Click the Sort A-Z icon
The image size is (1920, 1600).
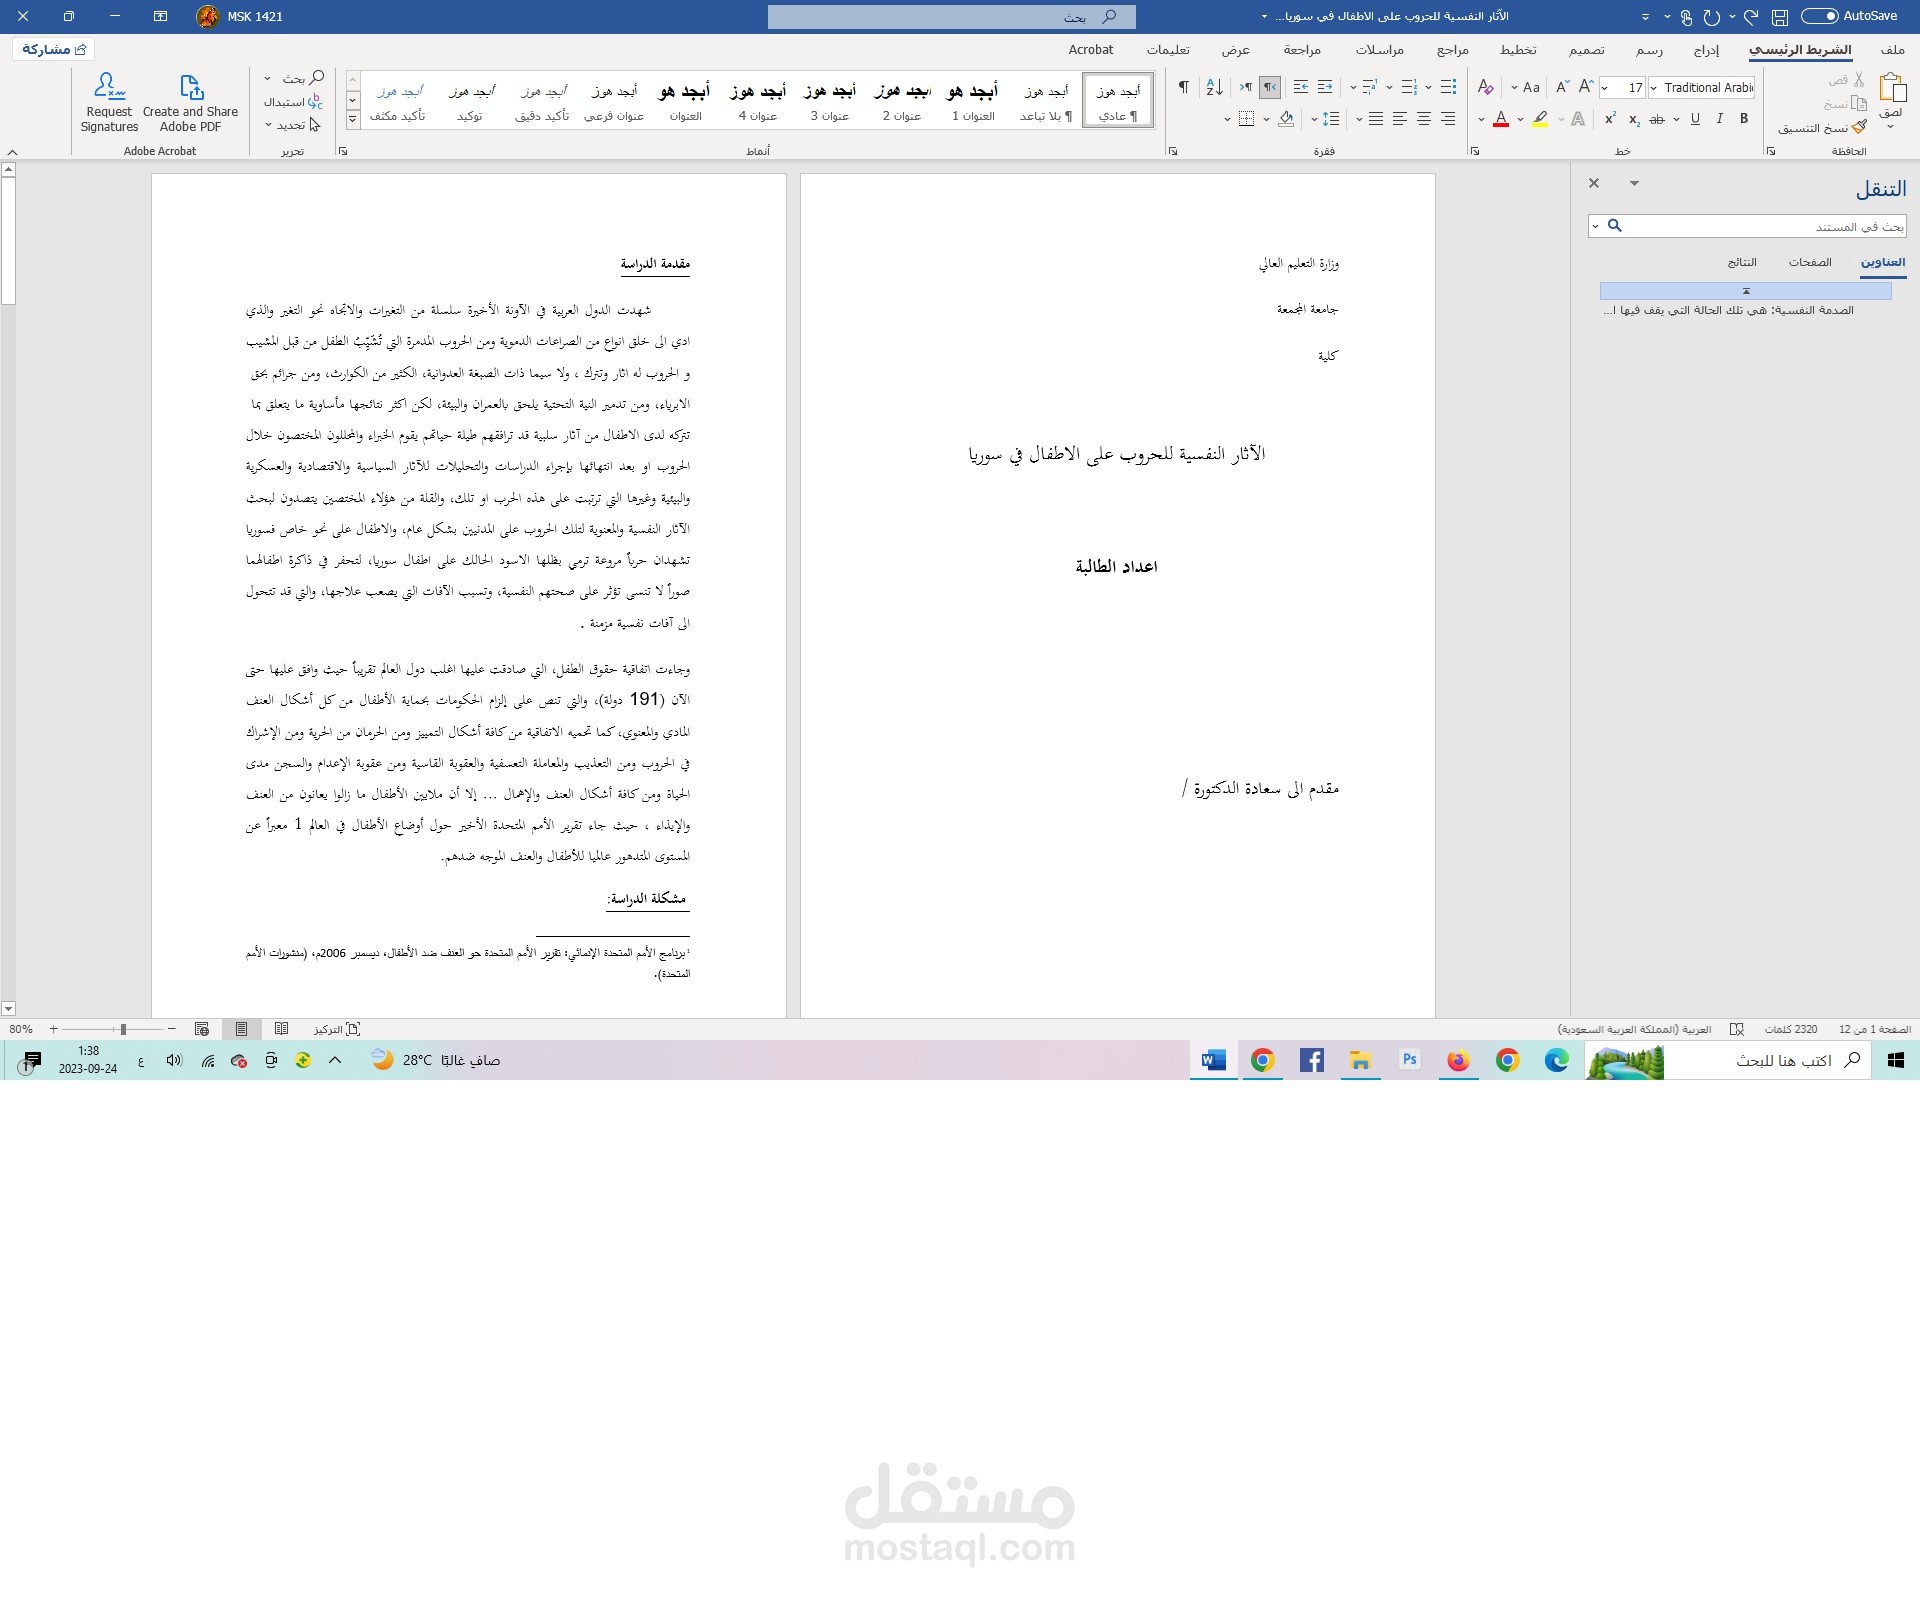[1214, 87]
